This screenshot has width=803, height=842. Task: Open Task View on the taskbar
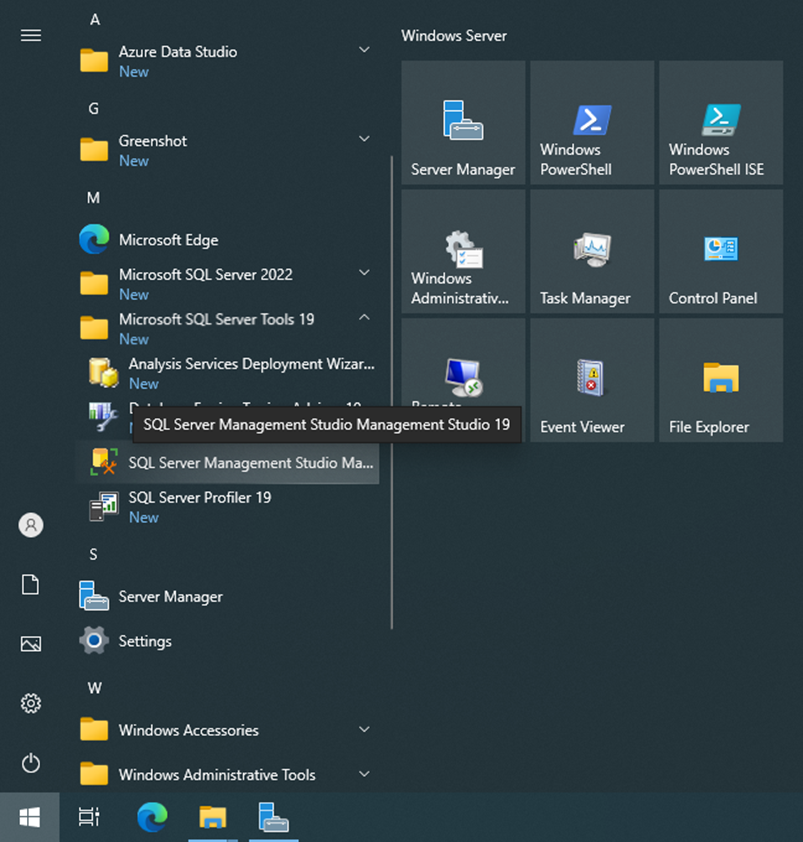pyautogui.click(x=89, y=817)
